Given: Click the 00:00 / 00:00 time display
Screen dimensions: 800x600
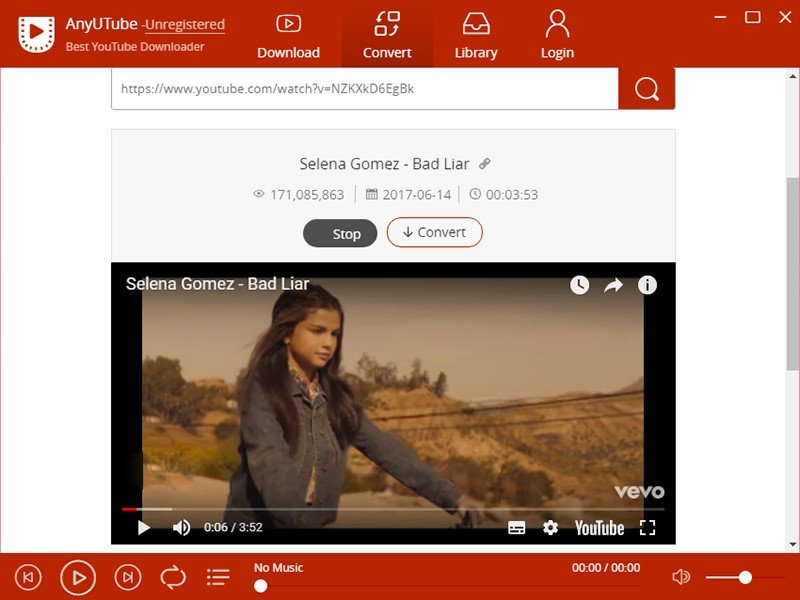Looking at the screenshot, I should tap(606, 568).
